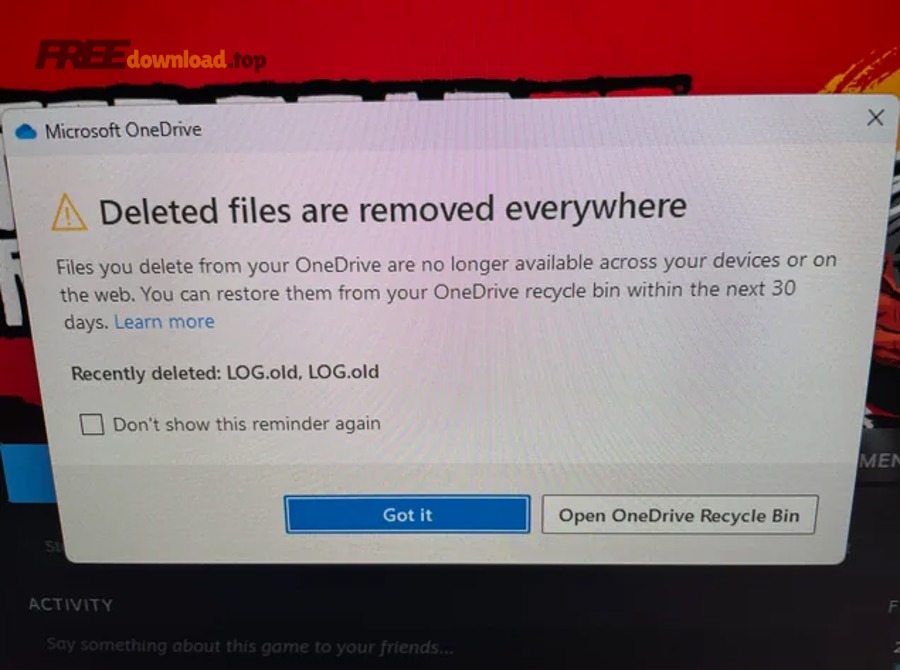Focus the "Say something about this game" field
The width and height of the screenshot is (900, 670).
[x=250, y=646]
